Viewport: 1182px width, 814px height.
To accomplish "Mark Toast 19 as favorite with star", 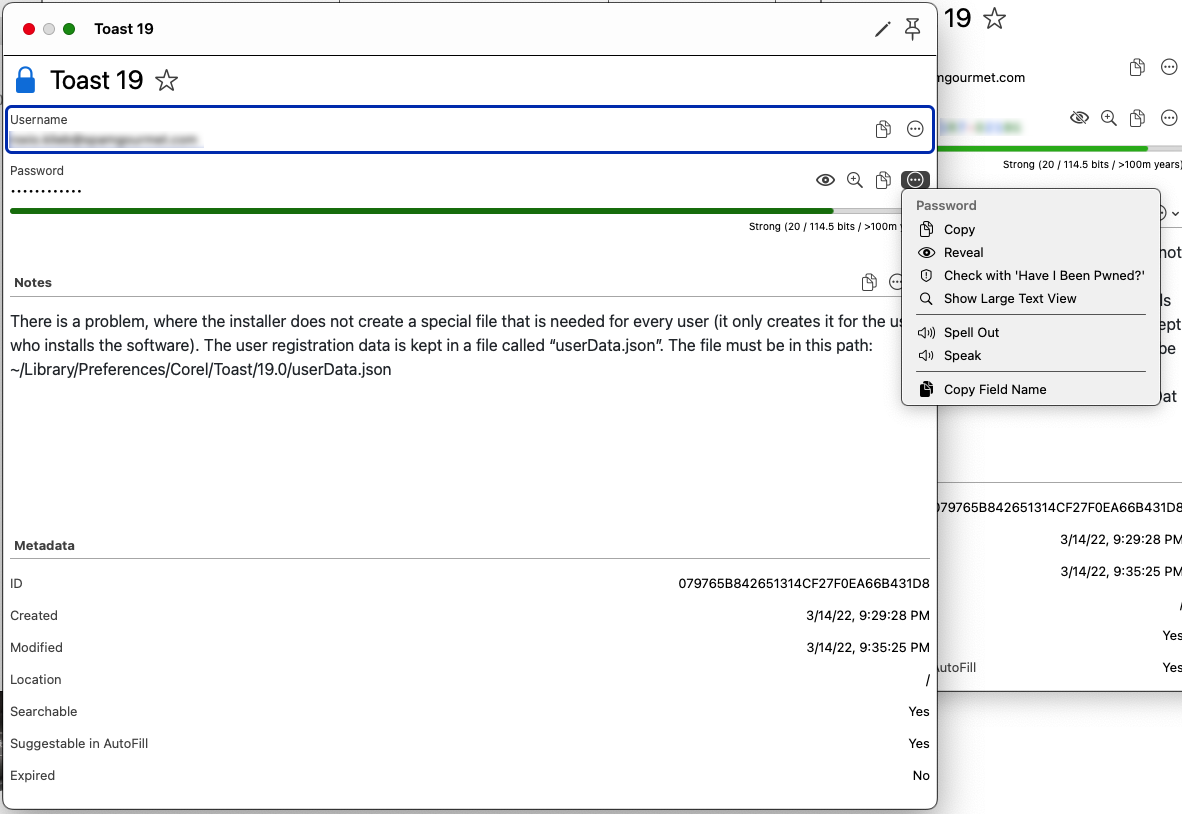I will click(x=167, y=81).
